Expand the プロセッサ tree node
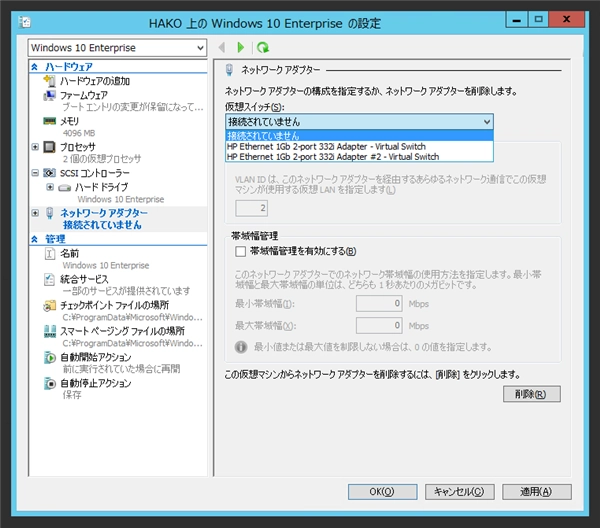This screenshot has width=600, height=528. (35, 147)
